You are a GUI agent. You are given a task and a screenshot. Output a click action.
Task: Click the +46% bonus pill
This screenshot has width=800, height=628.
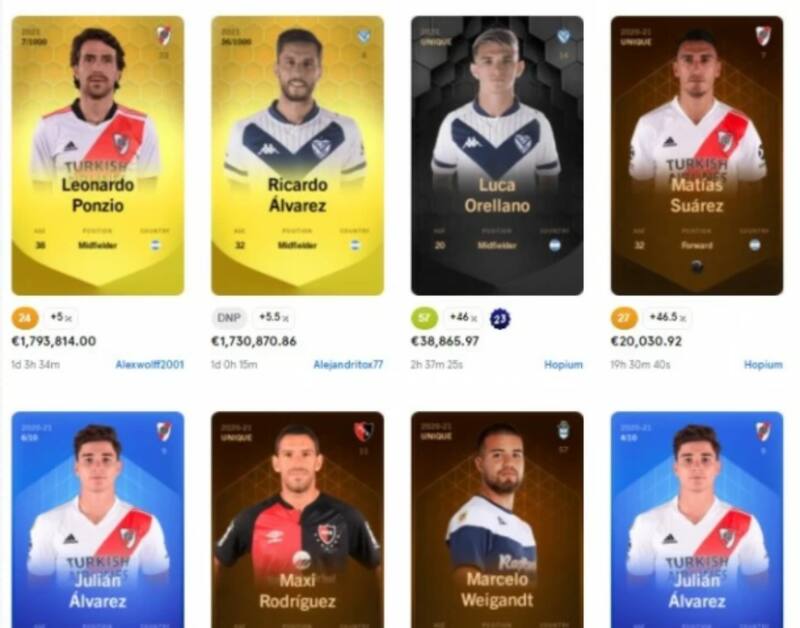point(463,318)
